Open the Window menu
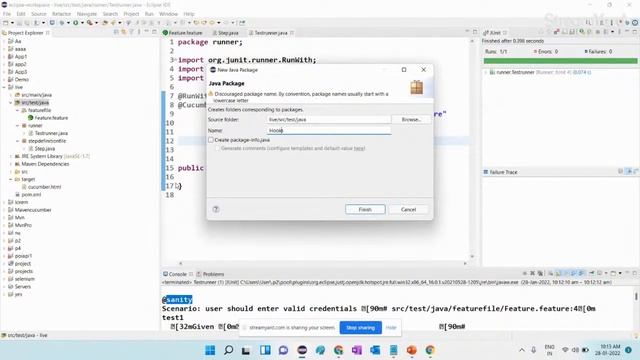This screenshot has height=360, width=640. point(168,14)
